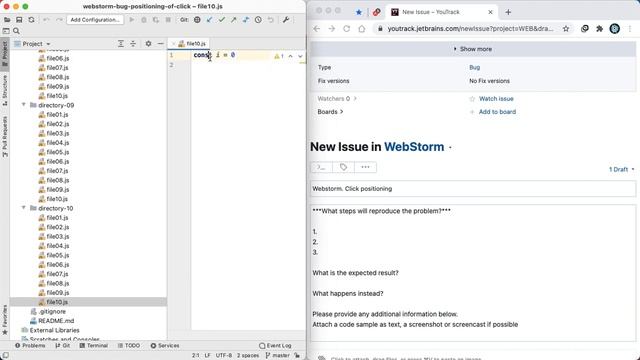Bookmark the page with the star icon
Viewport: 640px width, 360px height.
566,29
